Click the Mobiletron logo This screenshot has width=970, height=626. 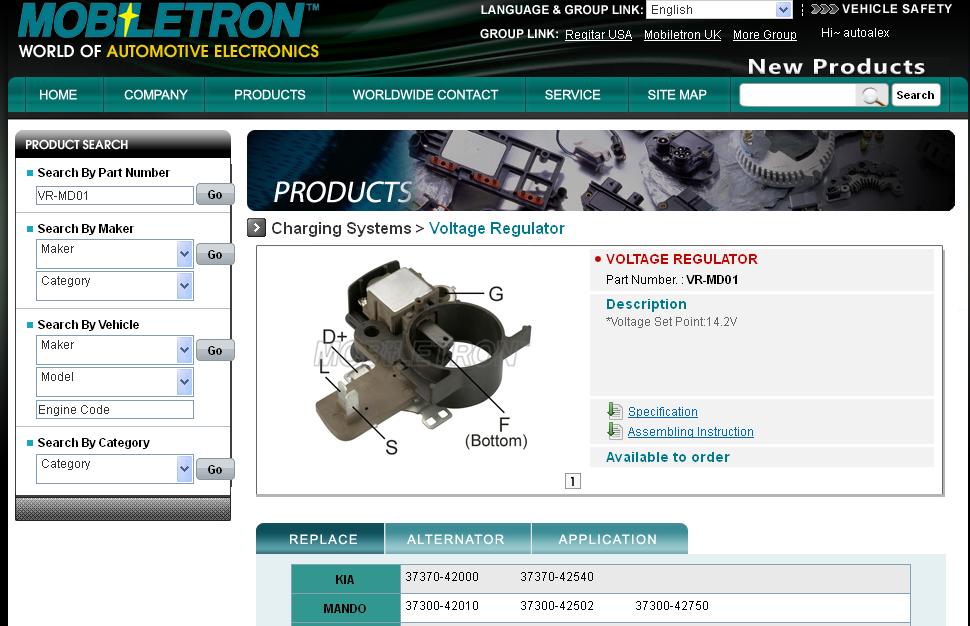168,31
